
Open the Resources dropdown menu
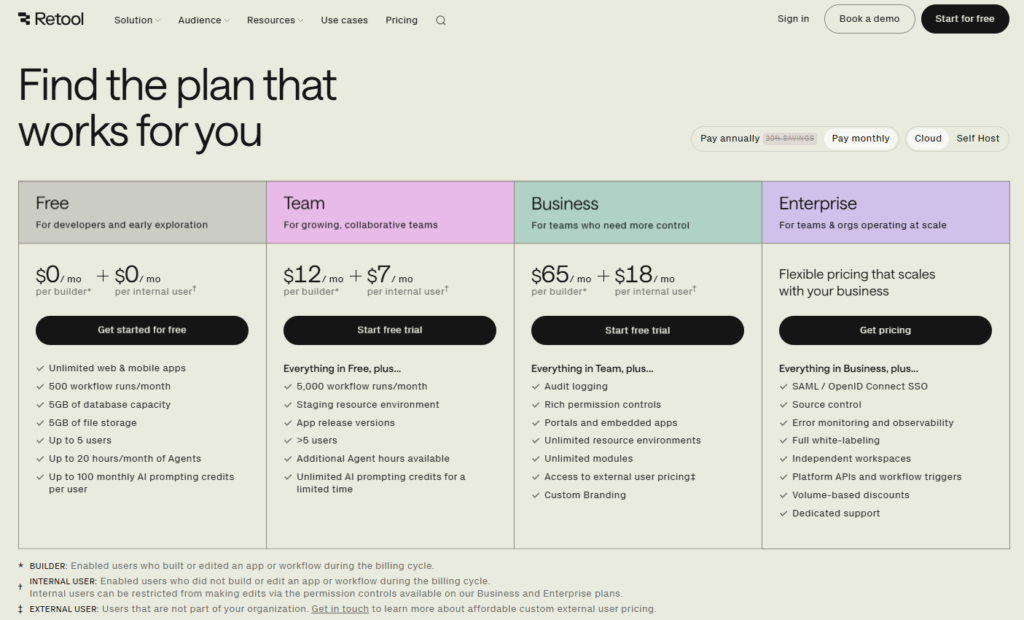coord(274,20)
